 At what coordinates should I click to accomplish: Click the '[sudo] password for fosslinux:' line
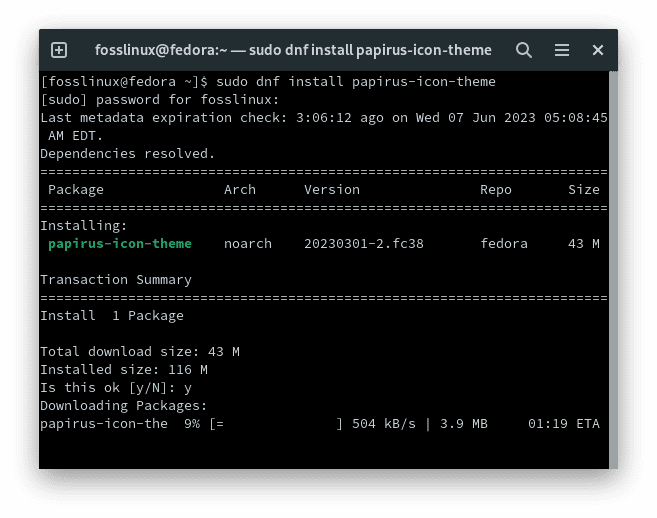[160, 100]
